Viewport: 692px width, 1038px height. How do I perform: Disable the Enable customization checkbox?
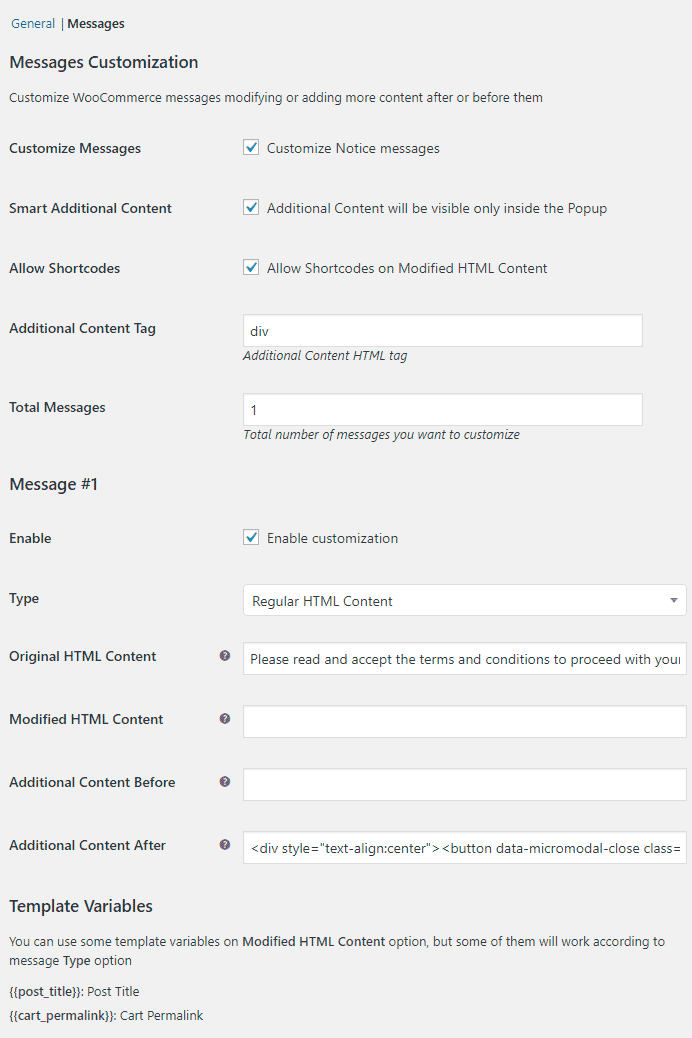tap(251, 537)
